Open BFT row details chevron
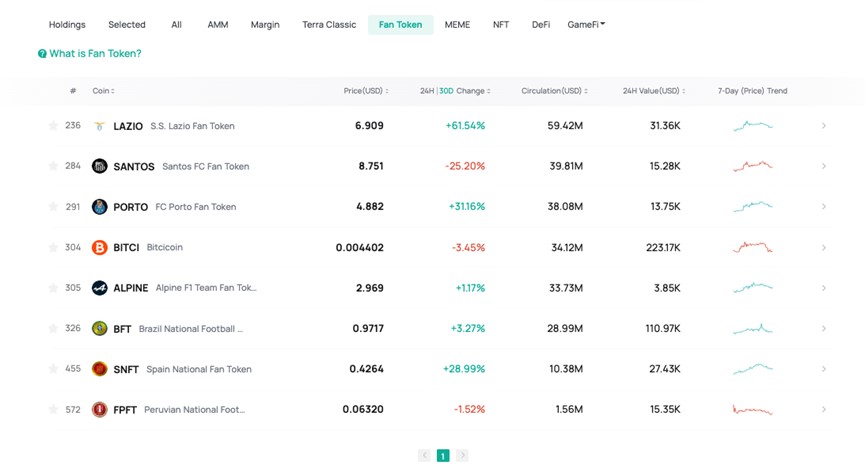The width and height of the screenshot is (865, 473). (x=824, y=328)
